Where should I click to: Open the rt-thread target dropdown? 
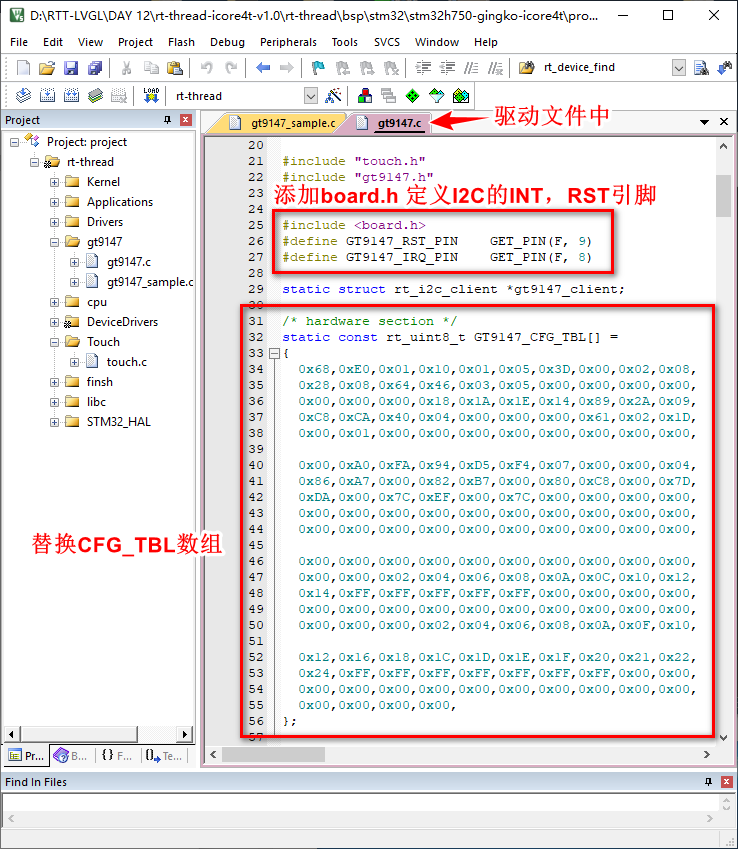pos(310,96)
